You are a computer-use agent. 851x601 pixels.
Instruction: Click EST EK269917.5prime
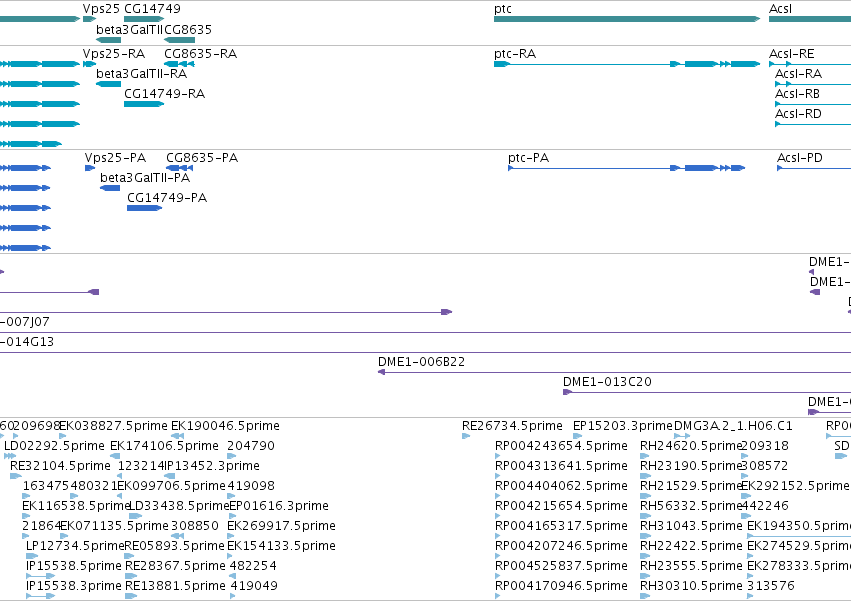pyautogui.click(x=281, y=527)
